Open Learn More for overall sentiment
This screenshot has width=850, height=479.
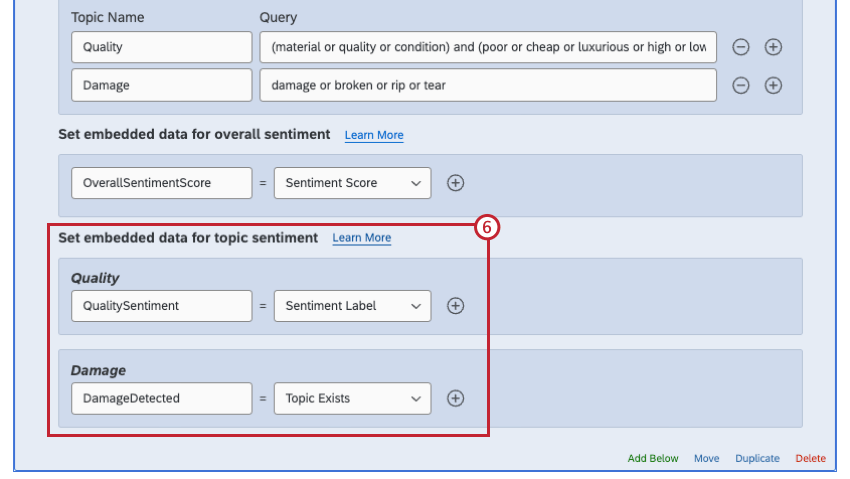click(x=374, y=135)
